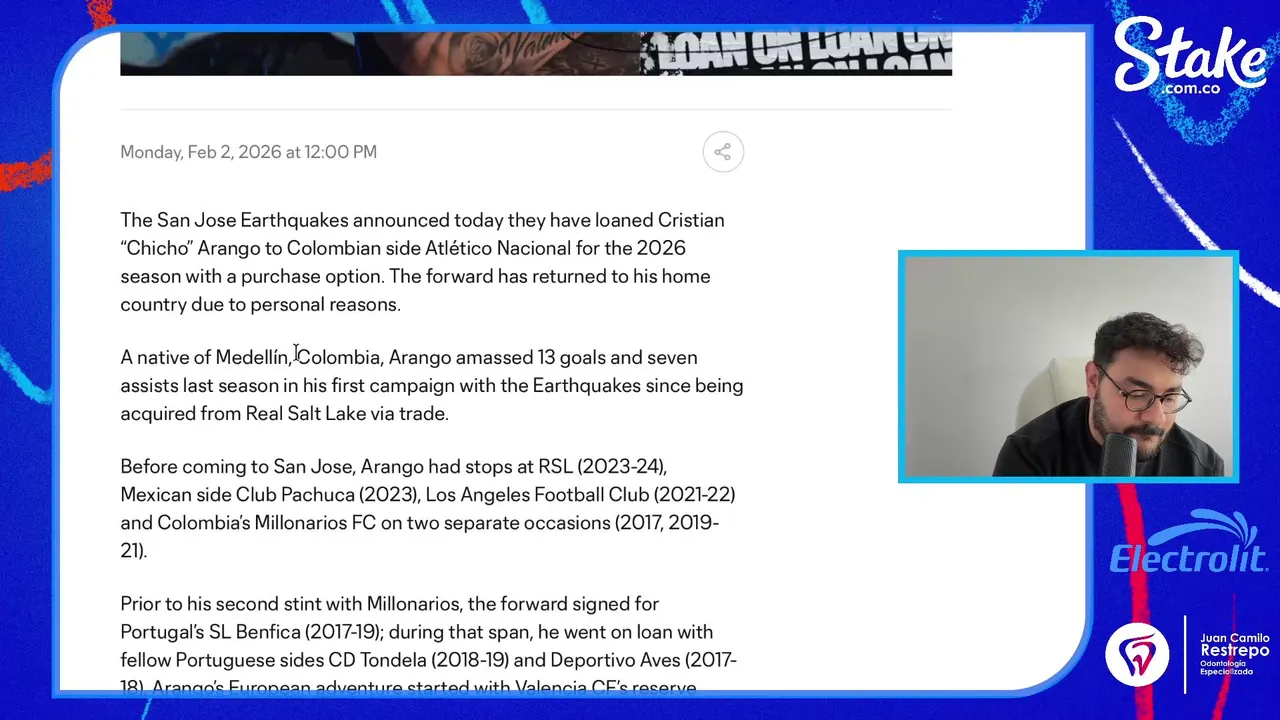Click the date 'Monday, Feb 2, 2026 at 12:00 PM'
Viewport: 1280px width, 720px height.
tap(248, 152)
